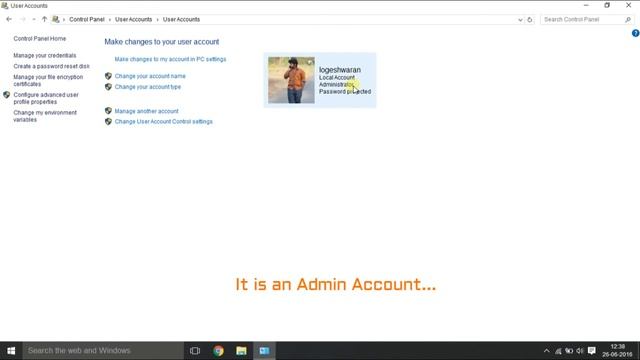Go back using the Back arrow

[x=9, y=19]
